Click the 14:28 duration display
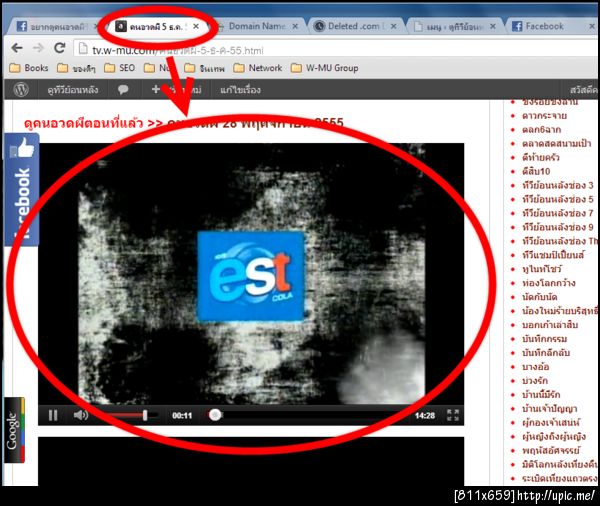Image resolution: width=600 pixels, height=506 pixels. (425, 415)
